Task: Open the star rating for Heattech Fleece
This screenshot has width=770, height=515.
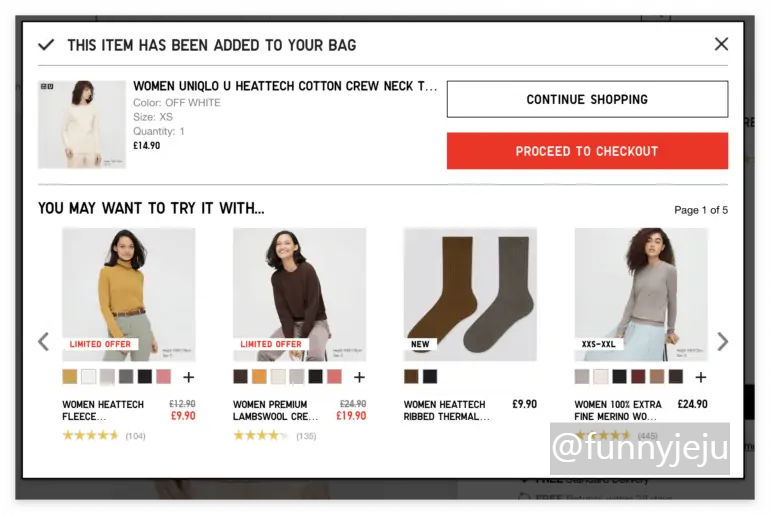Action: [x=90, y=435]
